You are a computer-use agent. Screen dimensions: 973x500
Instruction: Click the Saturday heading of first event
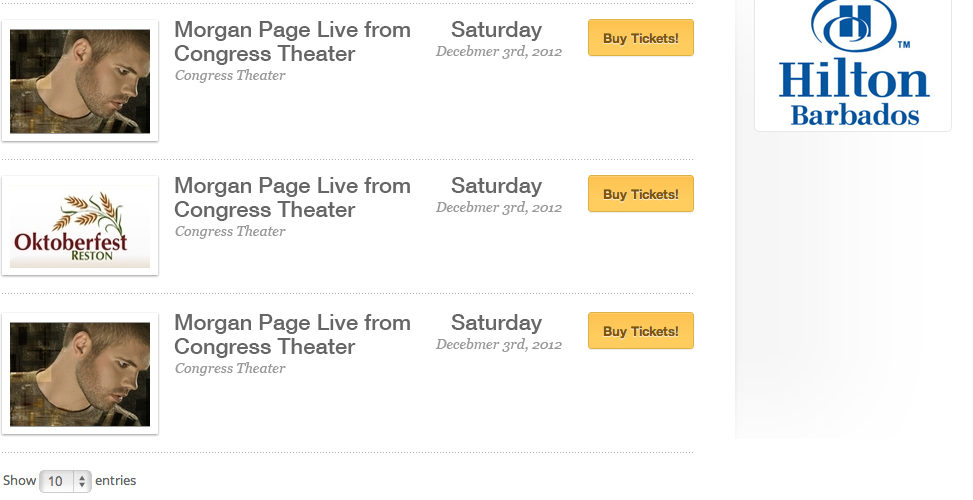click(496, 30)
